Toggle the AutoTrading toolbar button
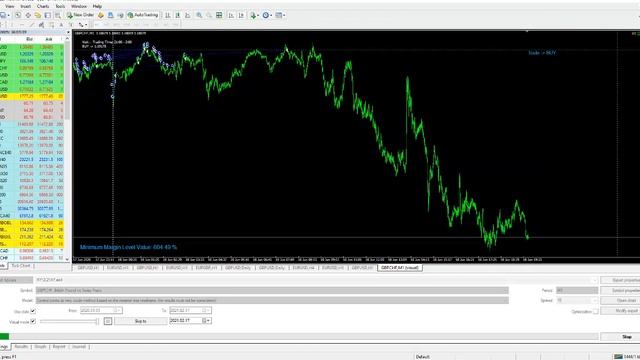 click(x=142, y=15)
